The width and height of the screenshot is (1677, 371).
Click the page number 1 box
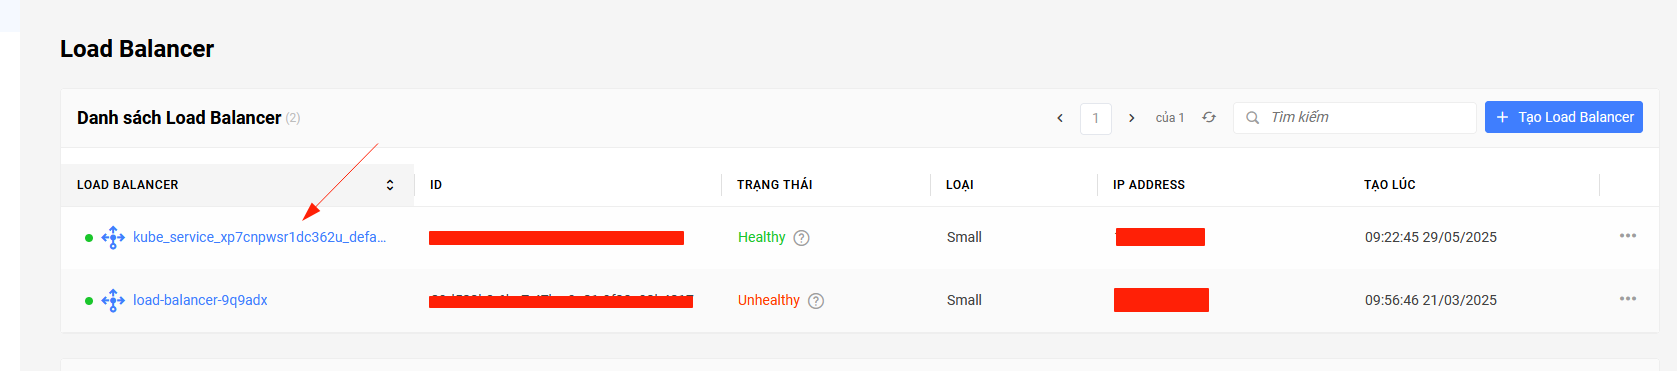[1096, 118]
